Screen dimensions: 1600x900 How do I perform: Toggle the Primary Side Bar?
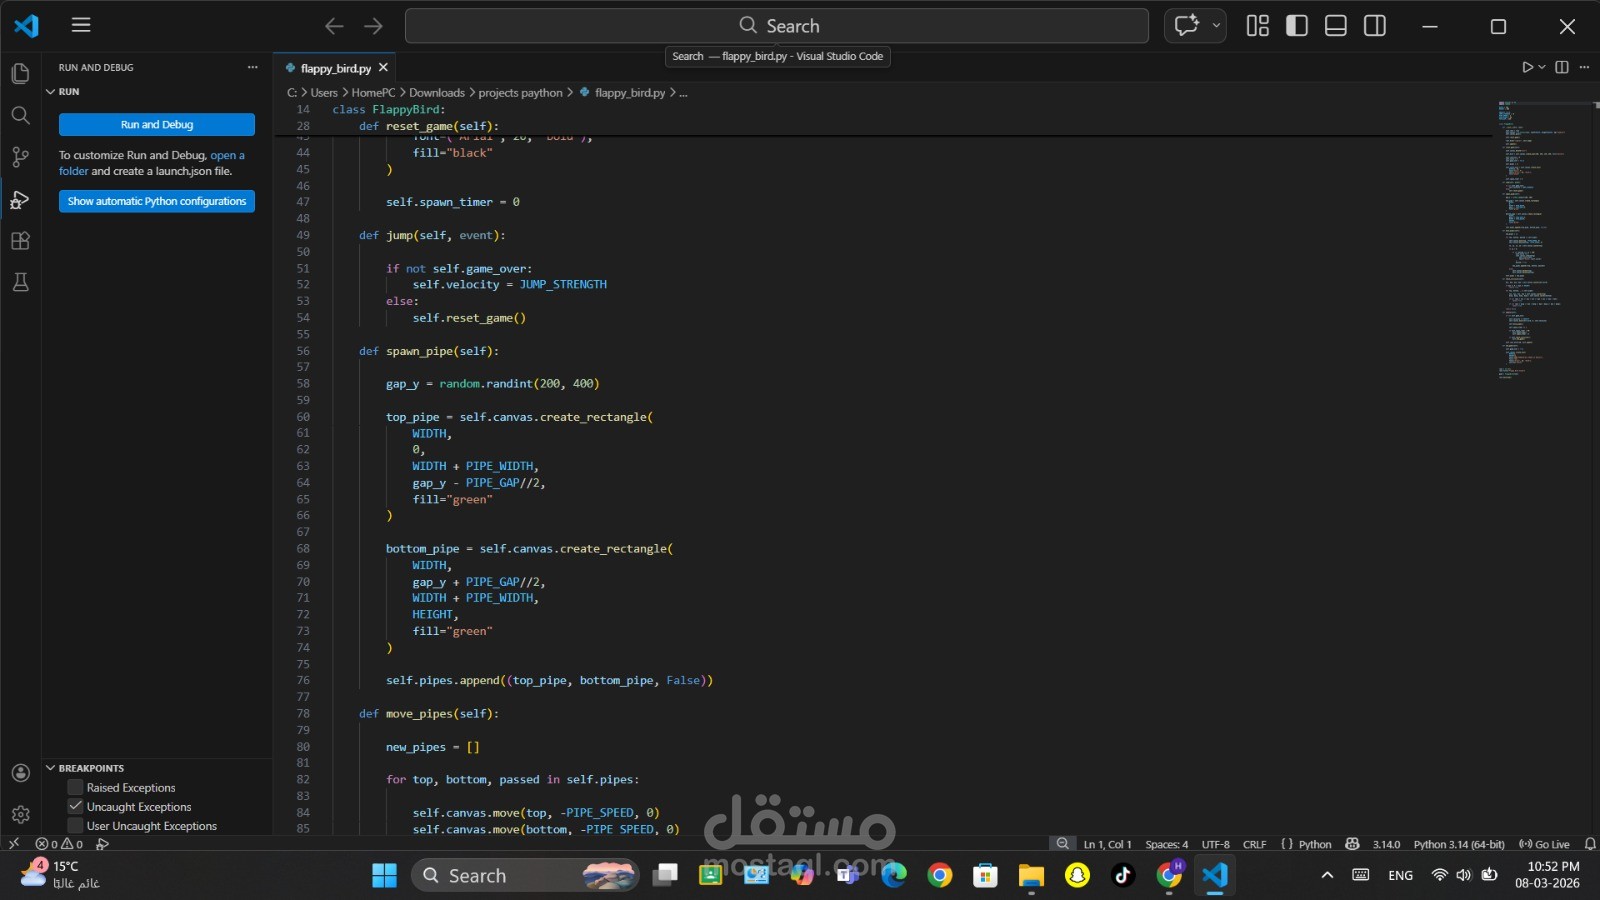(x=1297, y=26)
